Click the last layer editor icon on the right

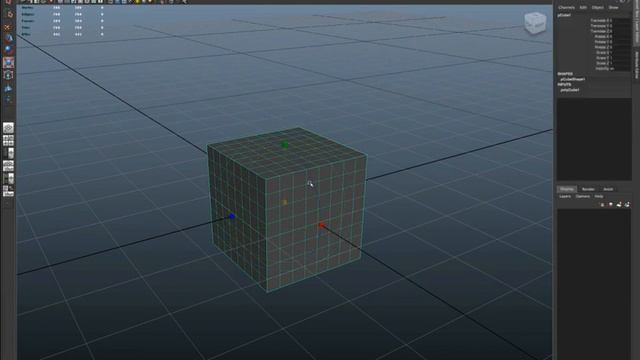coord(627,204)
